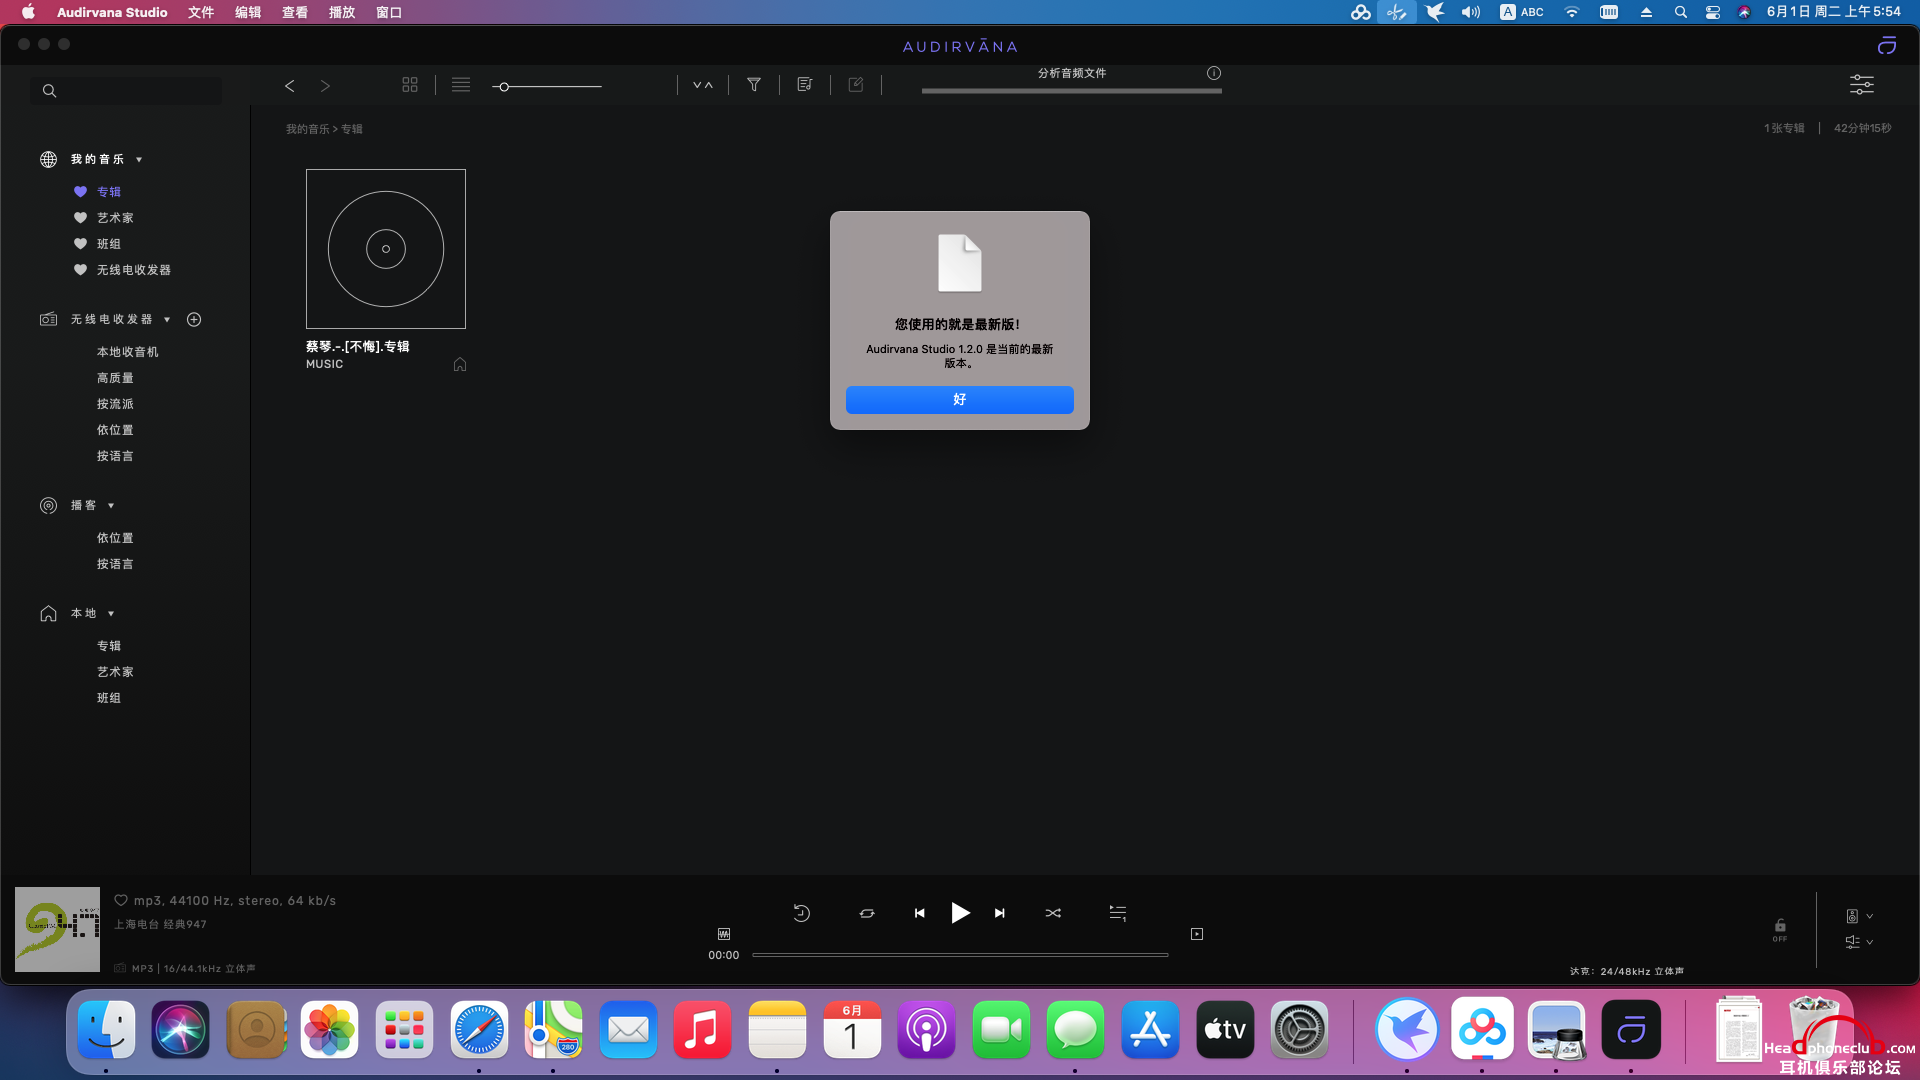Collapse the 播客 section
Viewport: 1920px width, 1080px height.
click(x=111, y=506)
